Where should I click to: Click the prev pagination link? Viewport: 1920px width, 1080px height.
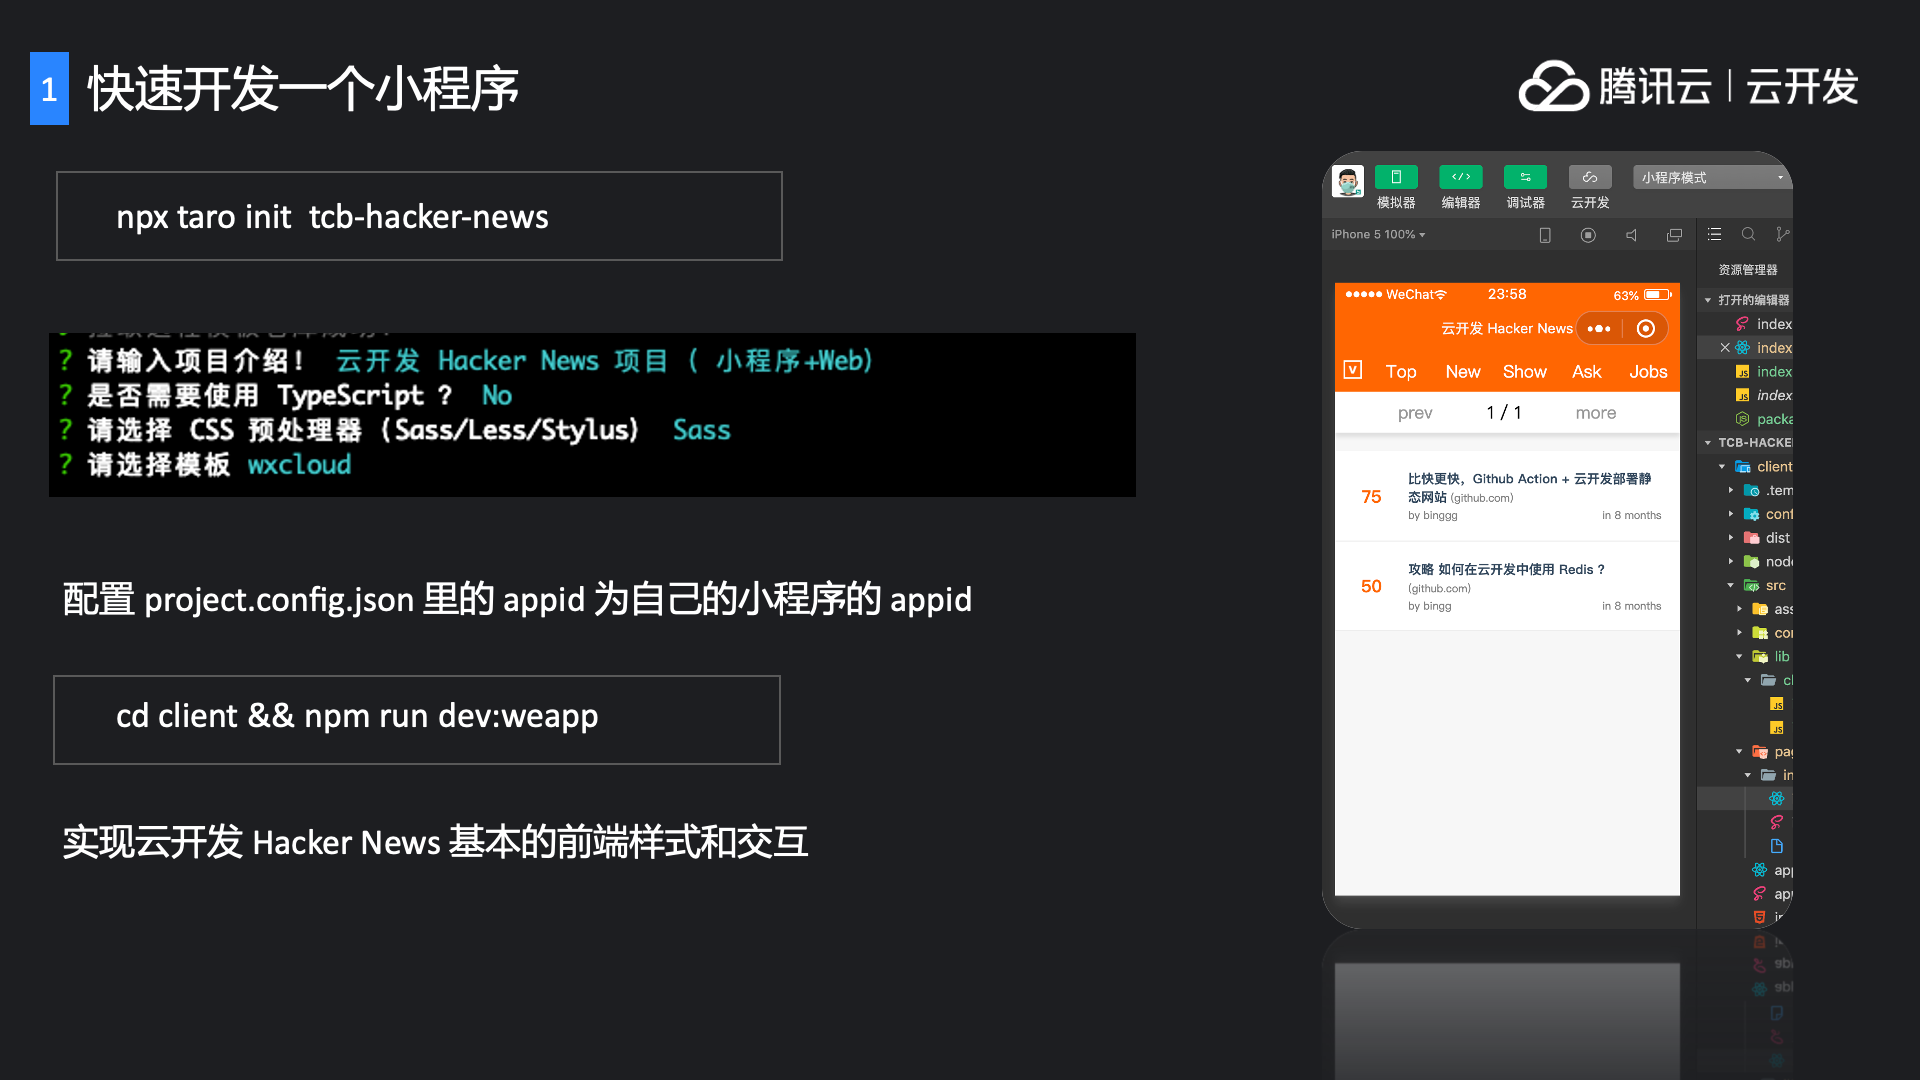(1415, 413)
